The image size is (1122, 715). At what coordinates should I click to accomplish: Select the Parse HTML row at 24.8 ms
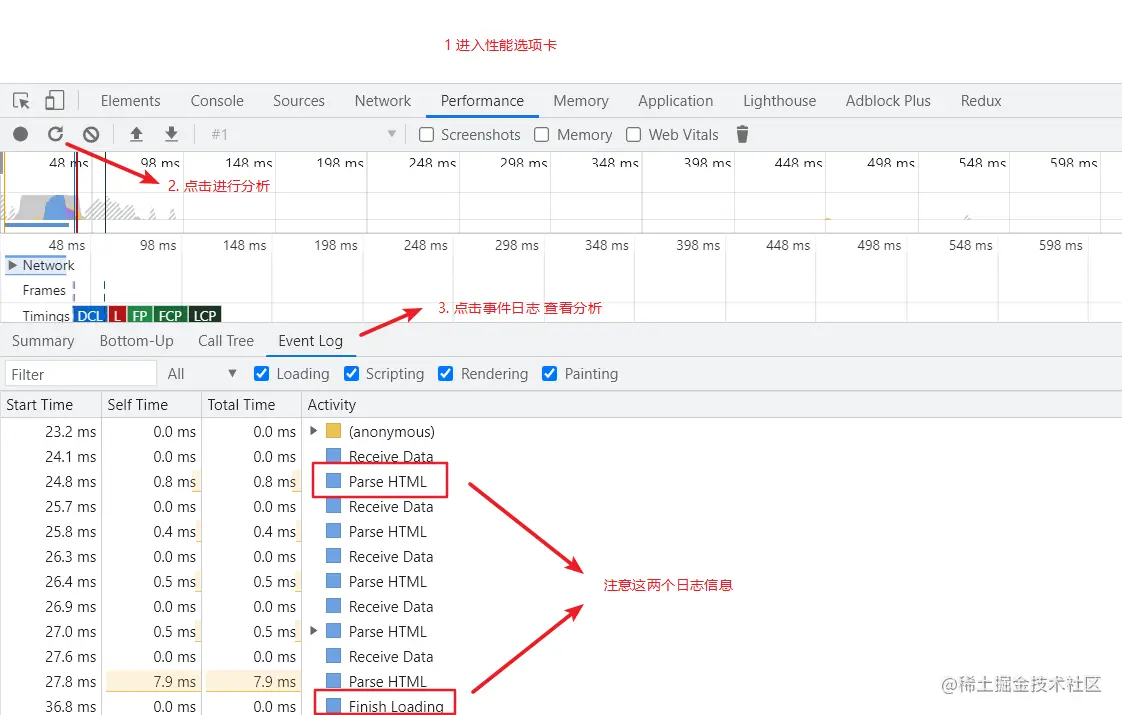(561, 481)
